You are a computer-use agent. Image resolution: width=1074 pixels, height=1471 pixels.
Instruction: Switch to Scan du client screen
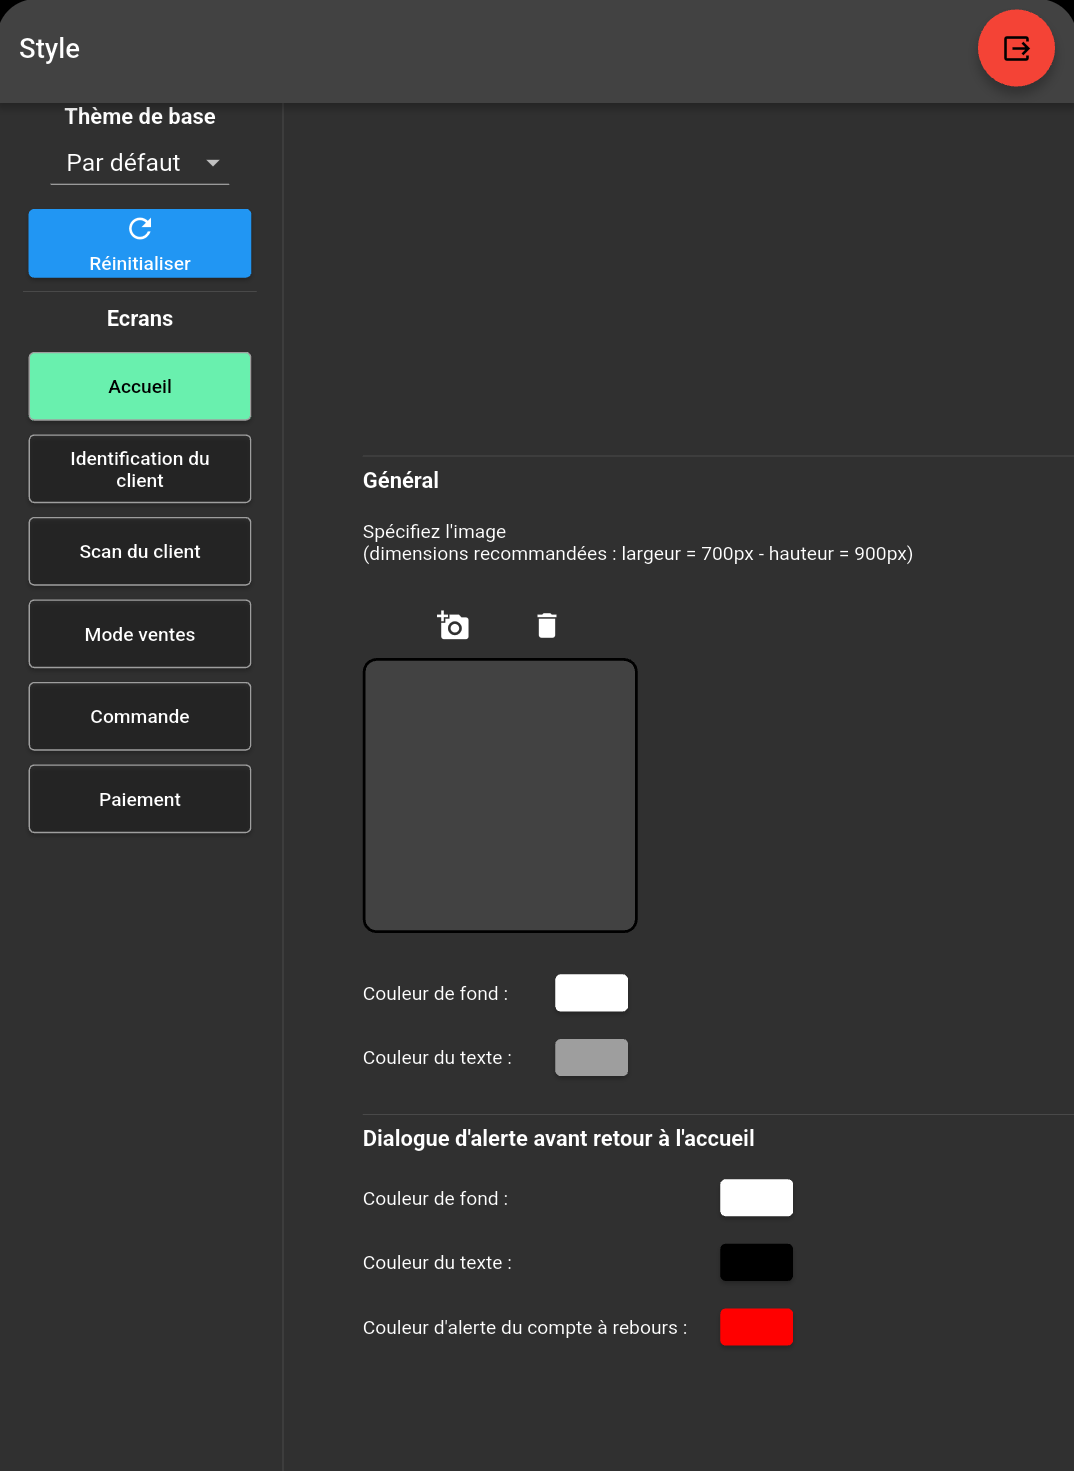tap(140, 551)
